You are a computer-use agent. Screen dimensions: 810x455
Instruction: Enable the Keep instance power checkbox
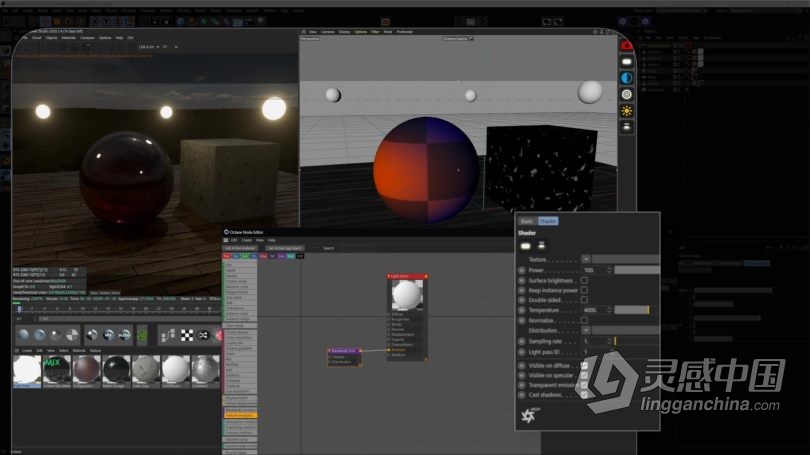coord(584,290)
